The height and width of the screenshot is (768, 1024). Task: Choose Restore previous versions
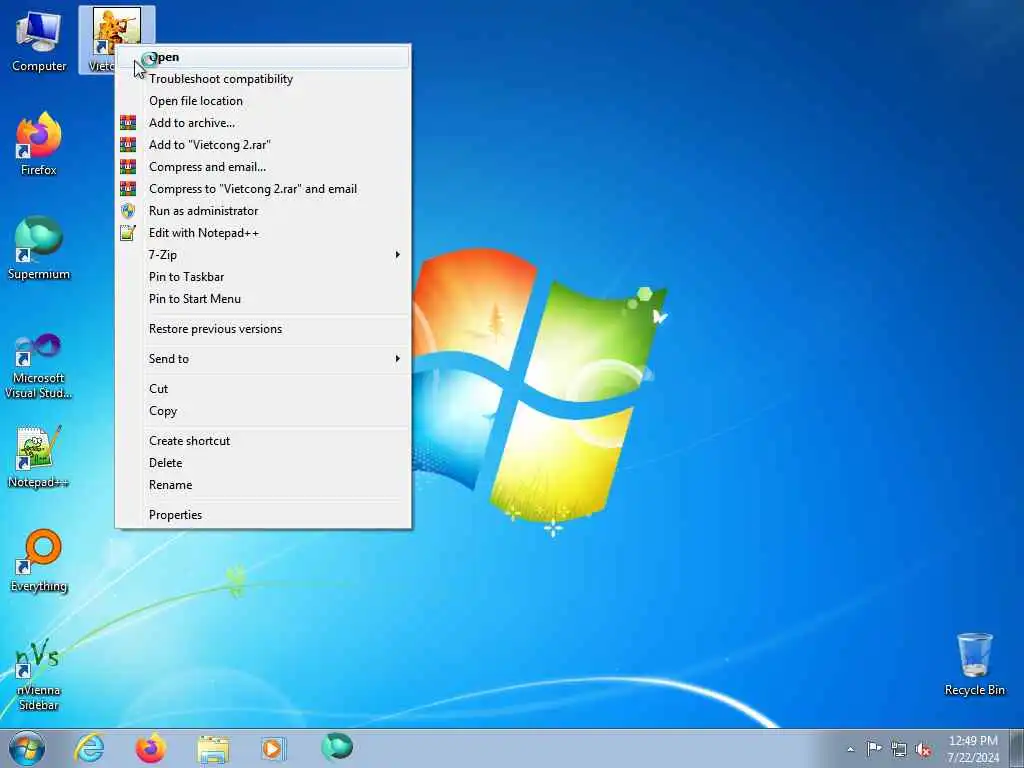264,328
